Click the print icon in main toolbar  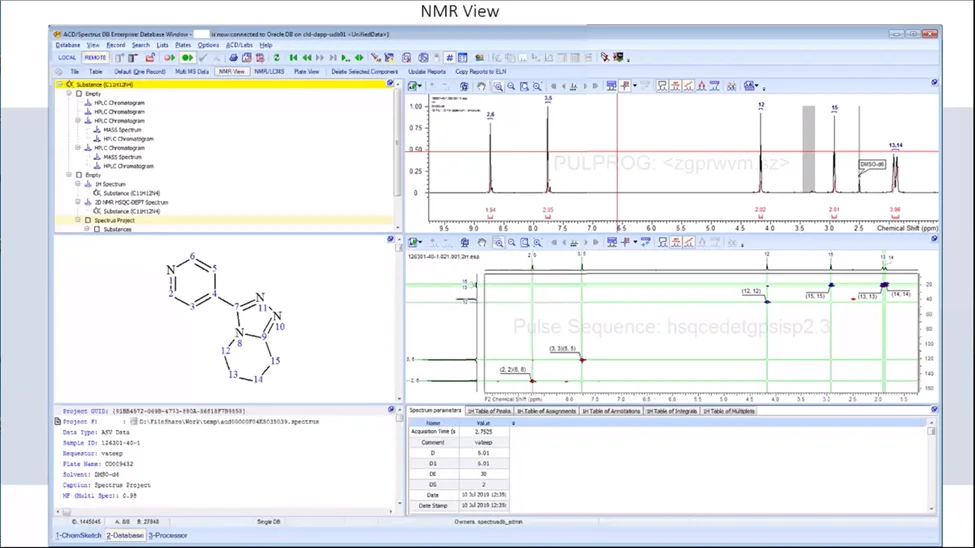tap(233, 58)
